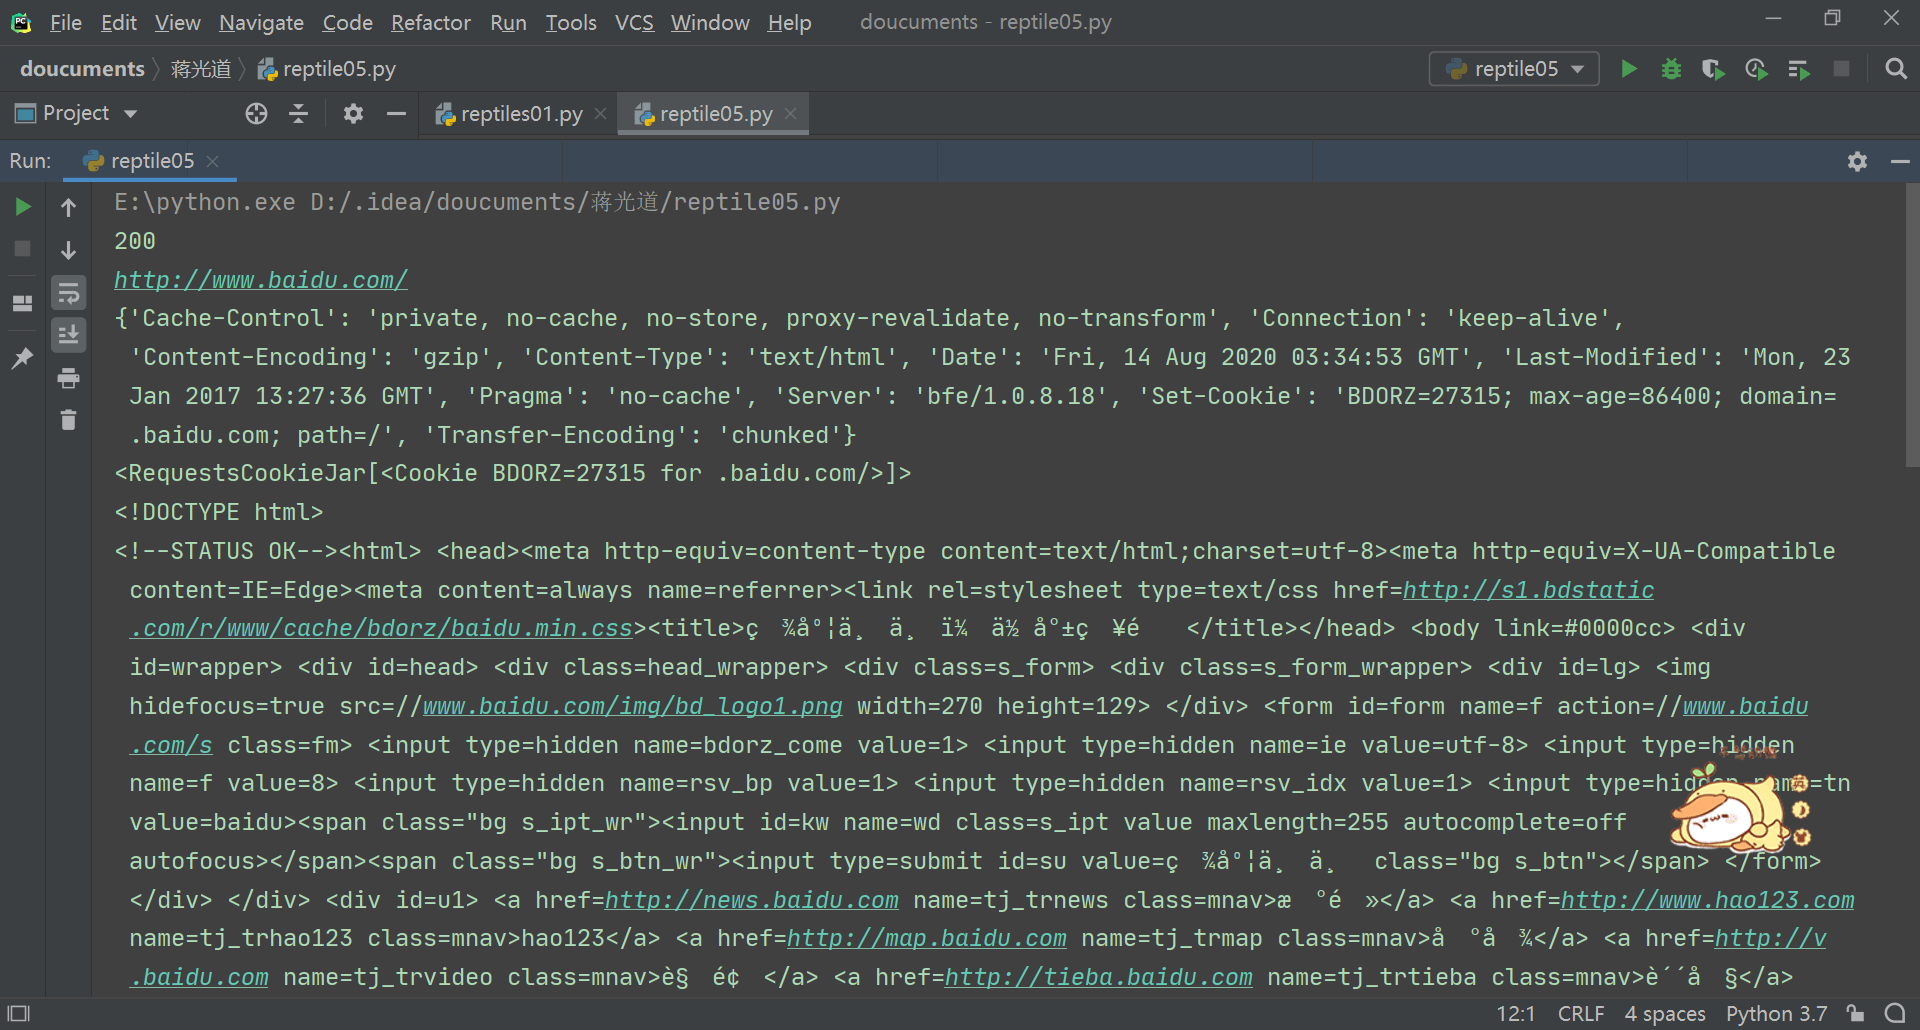Viewport: 1920px width, 1030px height.
Task: Restore layout in the Run panel sidebar
Action: pyautogui.click(x=23, y=303)
